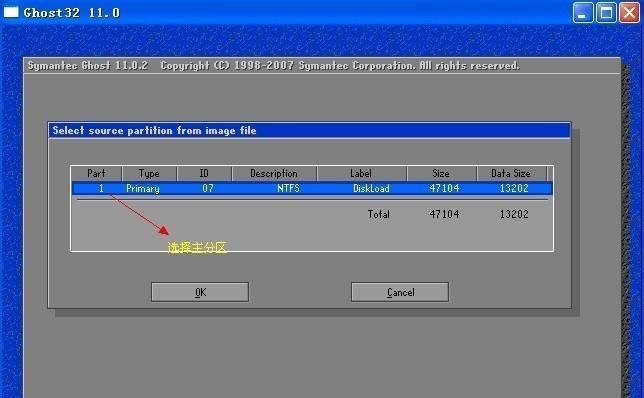Click the Cancel button

pos(400,292)
